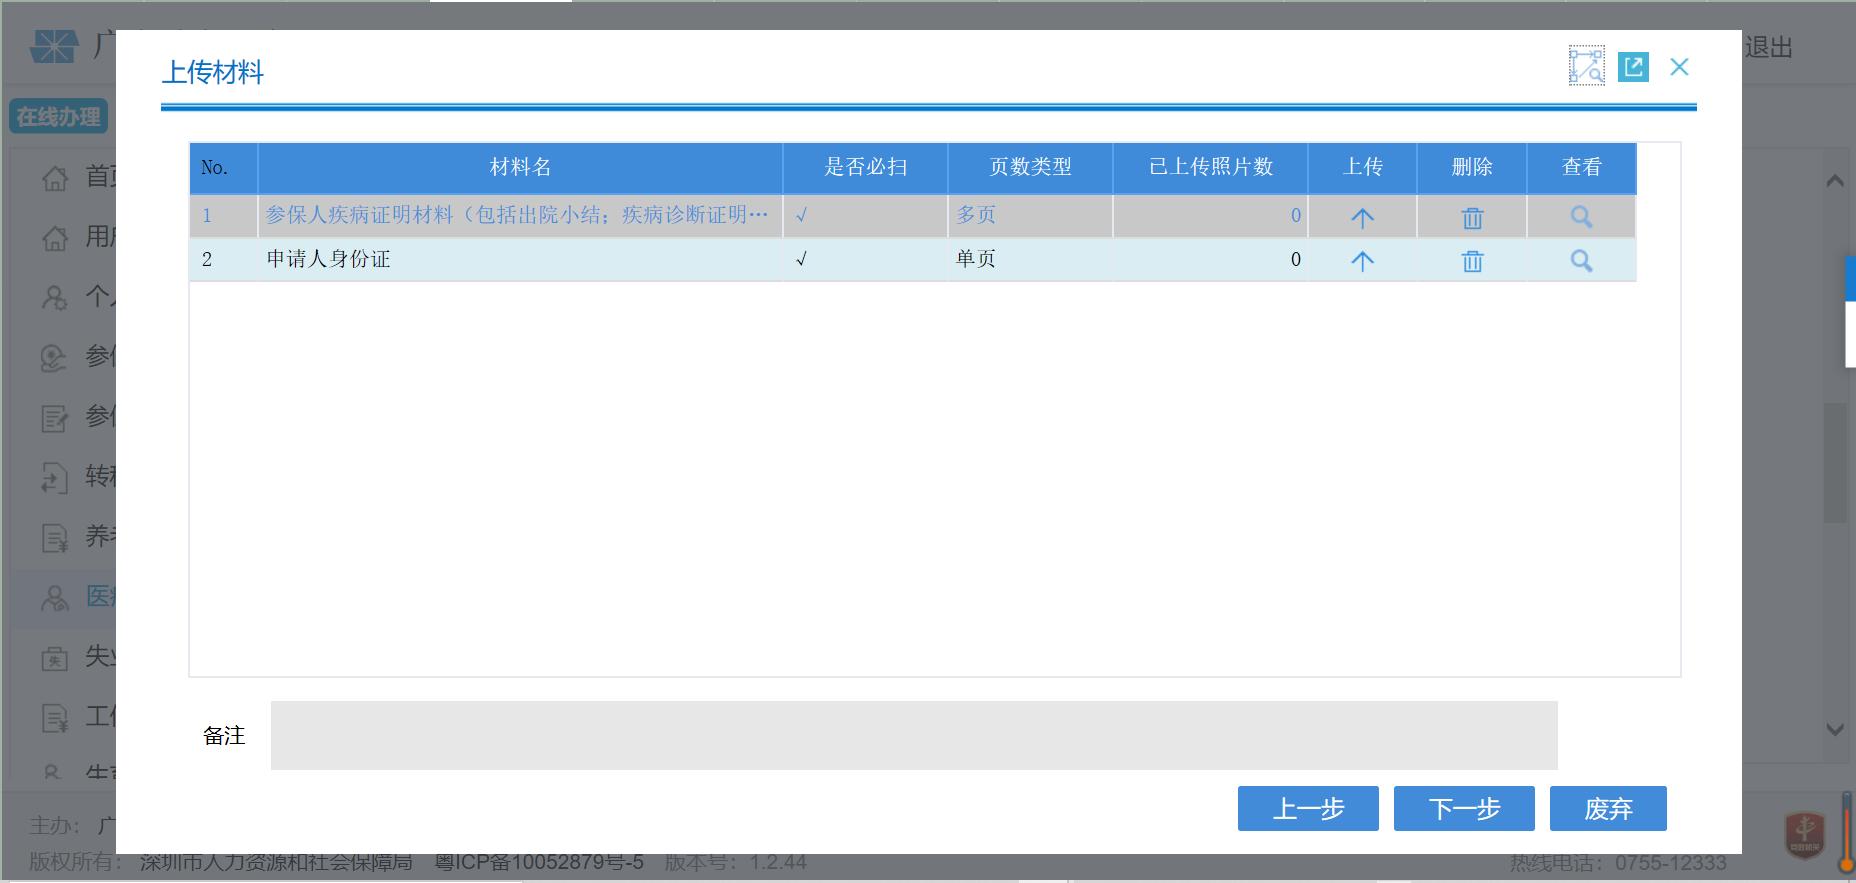Click the 上传 column header
Viewport: 1856px width, 883px height.
point(1362,168)
